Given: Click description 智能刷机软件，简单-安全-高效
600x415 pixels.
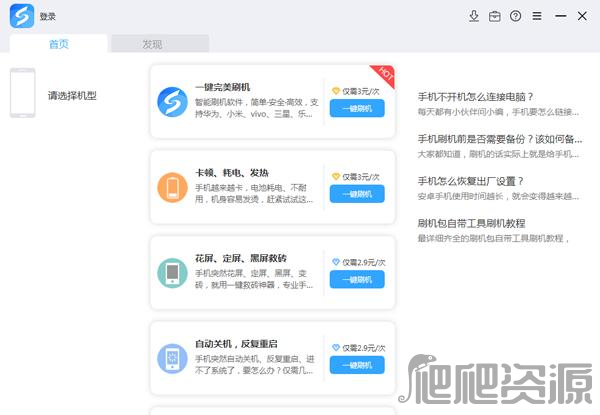Looking at the screenshot, I should (256, 108).
